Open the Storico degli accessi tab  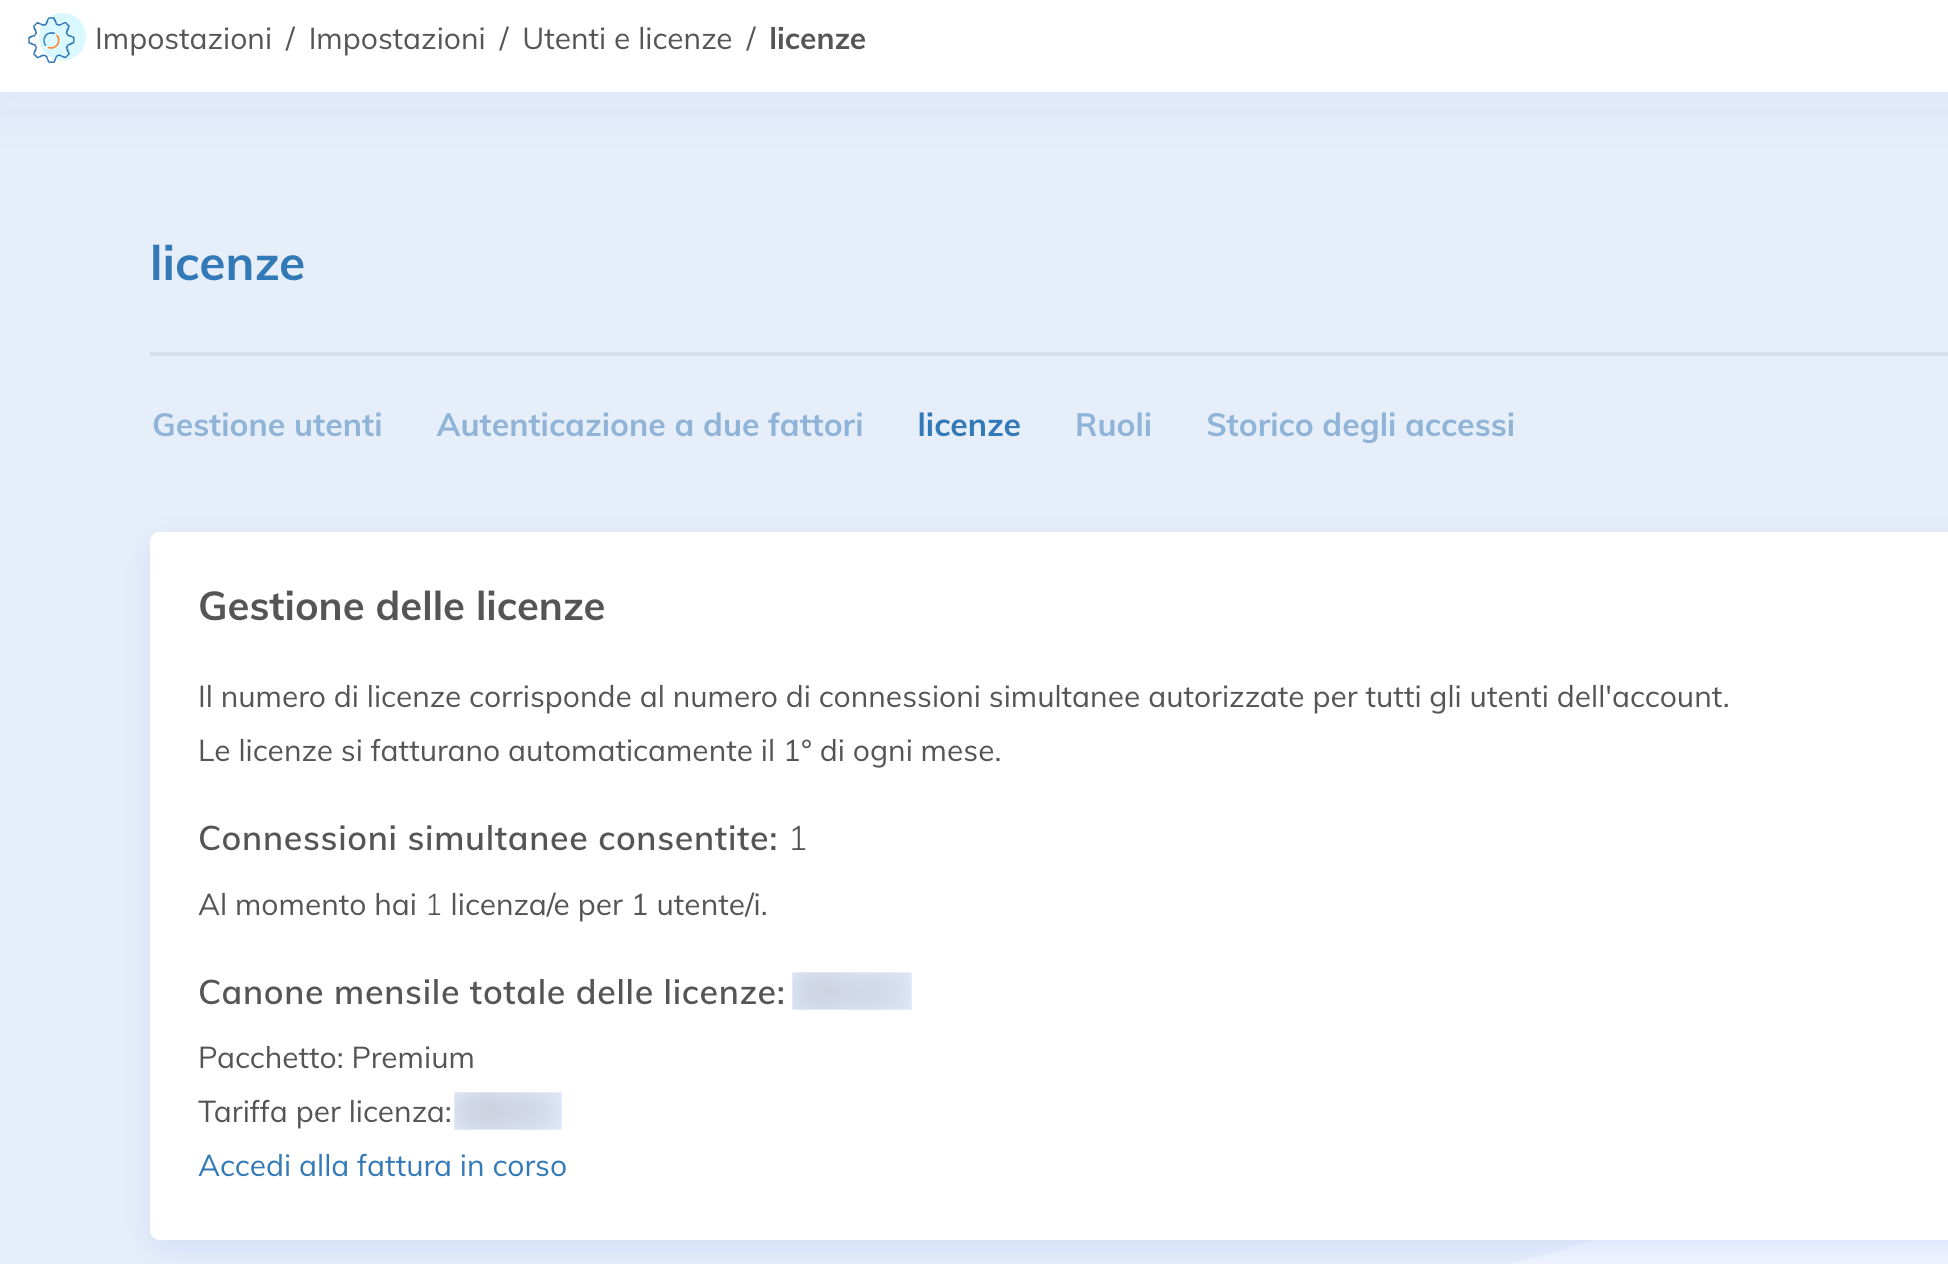pyautogui.click(x=1359, y=425)
